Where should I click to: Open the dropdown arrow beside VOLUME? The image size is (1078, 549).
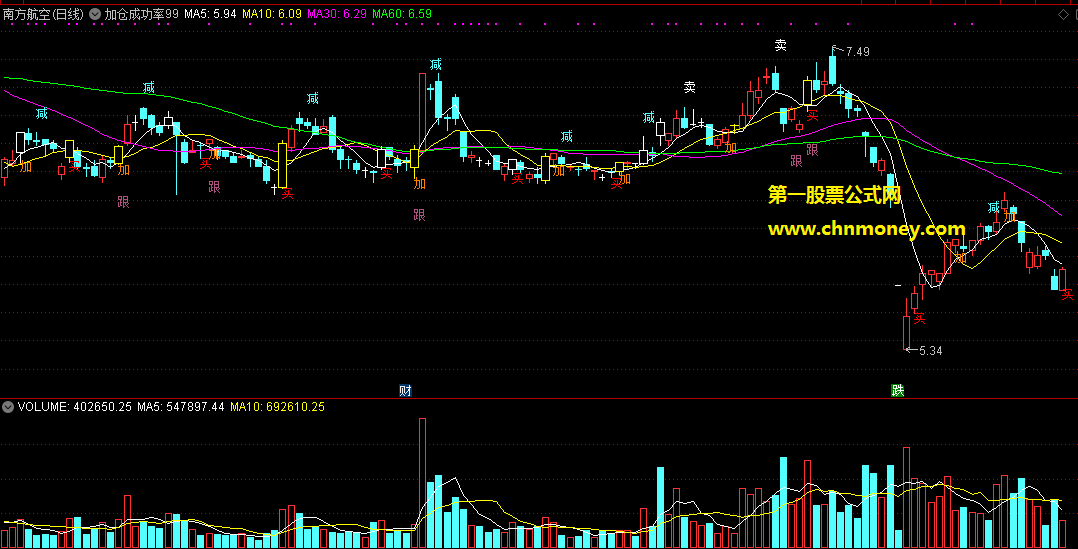8,407
